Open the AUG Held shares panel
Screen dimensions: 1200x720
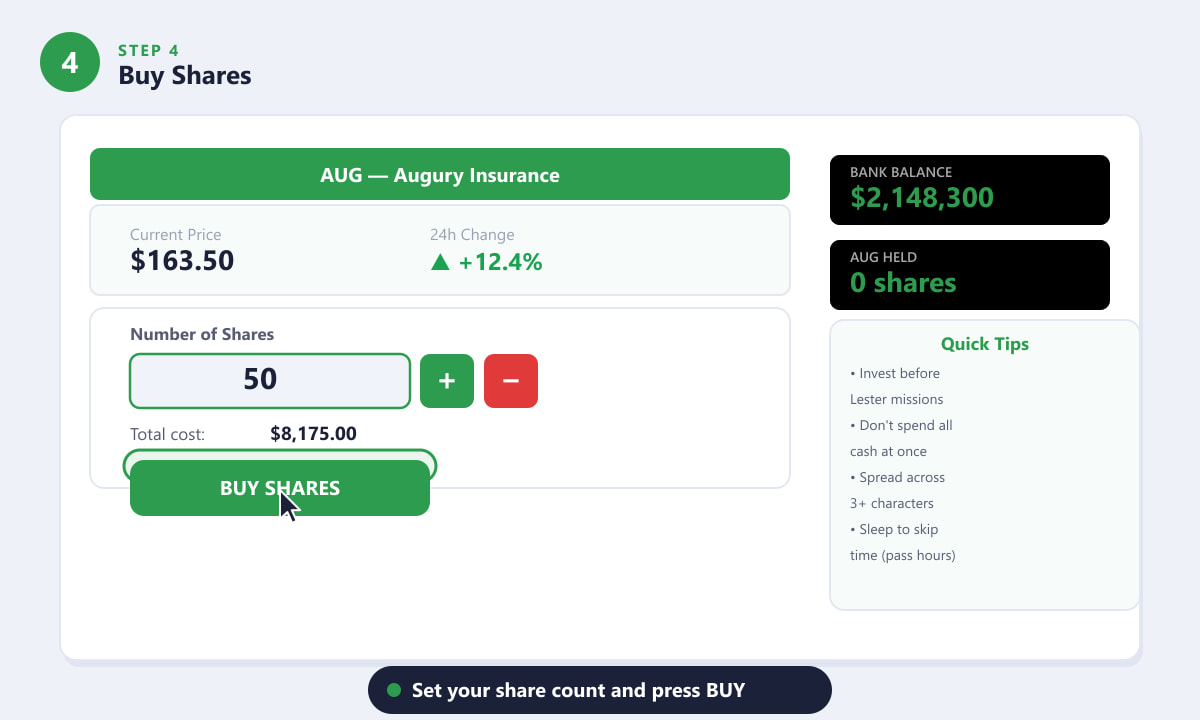tap(970, 275)
